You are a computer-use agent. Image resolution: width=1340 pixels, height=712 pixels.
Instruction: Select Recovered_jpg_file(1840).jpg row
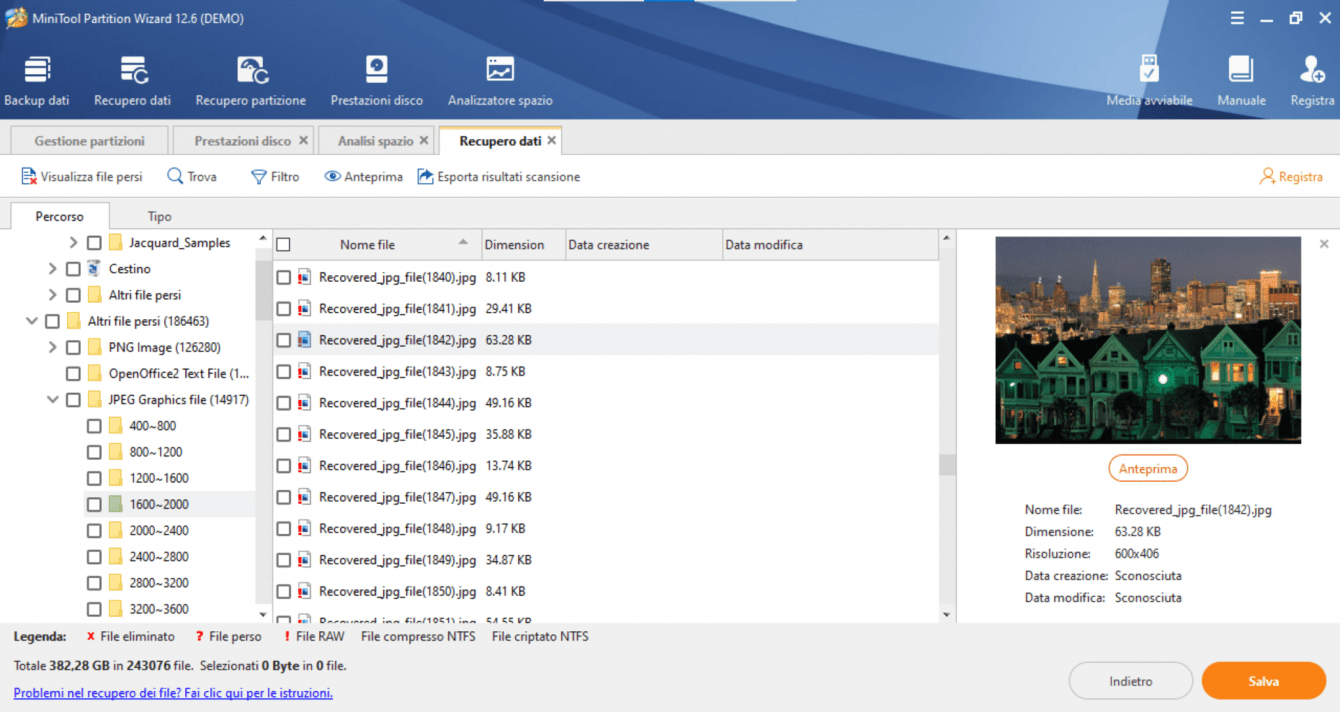(605, 277)
